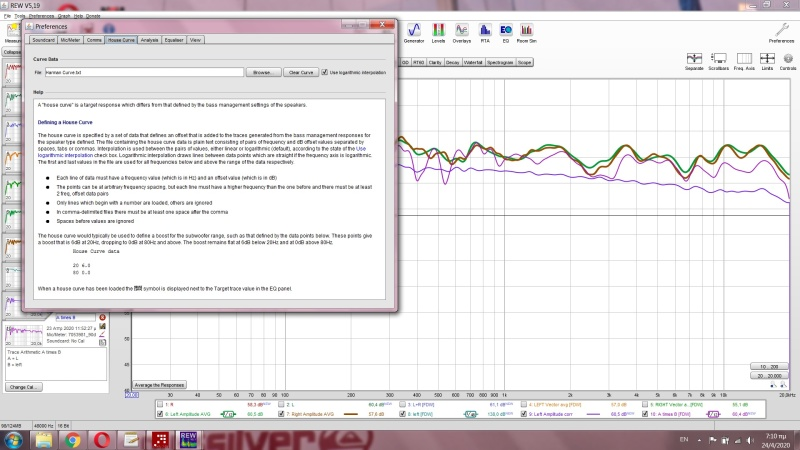
Task: Open the Tools menu
Action: (20, 17)
